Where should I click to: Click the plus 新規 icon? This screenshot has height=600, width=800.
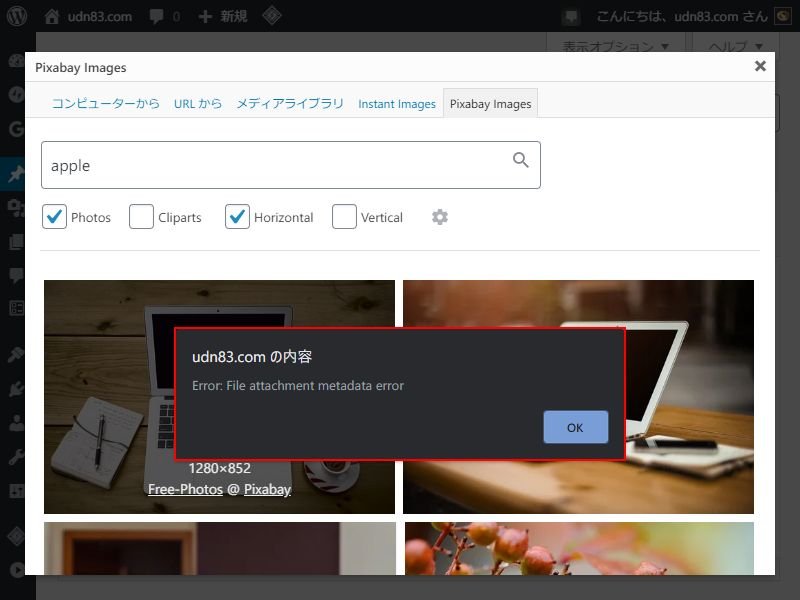[x=205, y=16]
